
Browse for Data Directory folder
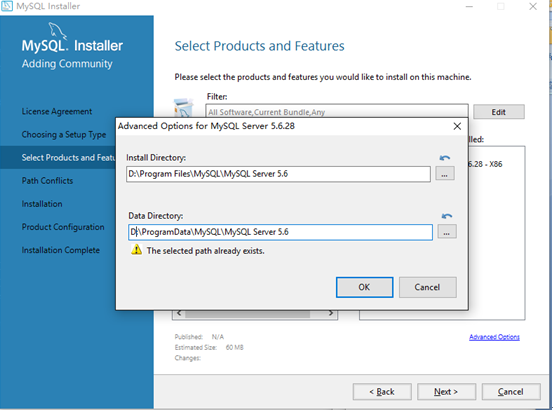[x=447, y=232]
